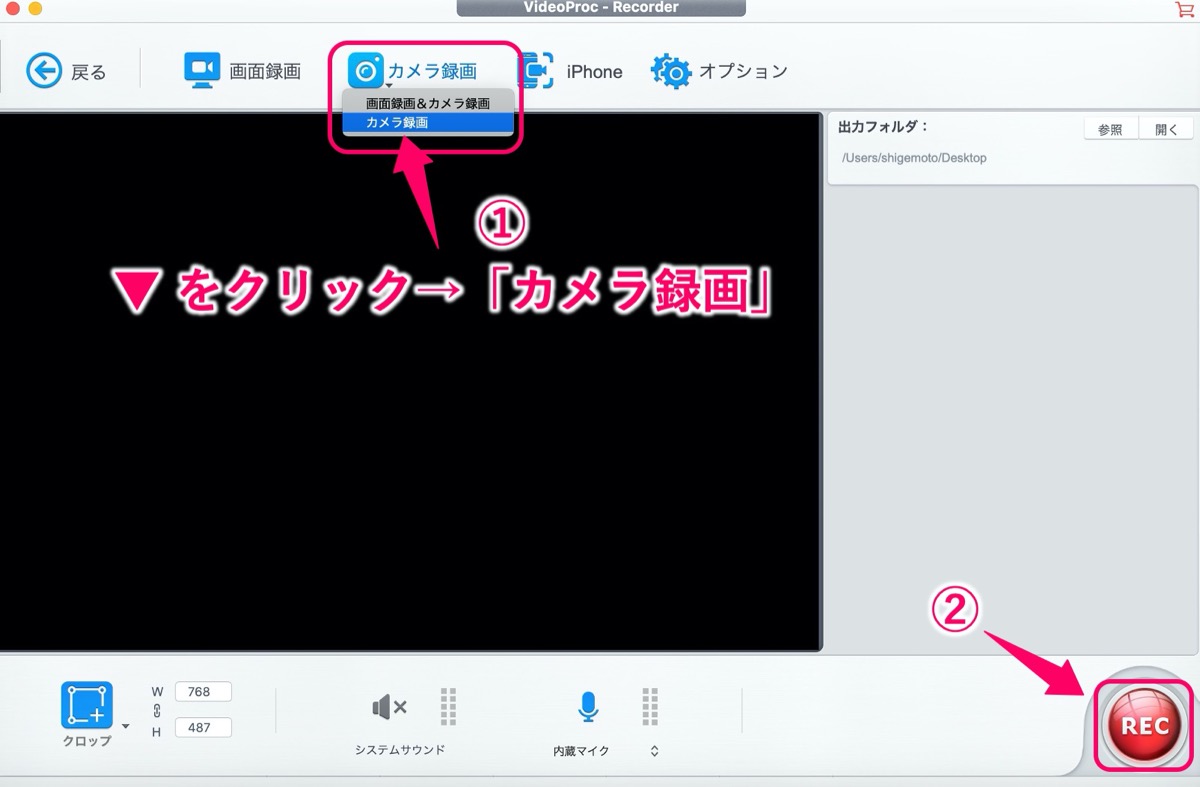Choose 画面録画＆カメラ録画 from the dropdown menu
The height and width of the screenshot is (787, 1200).
tap(428, 103)
